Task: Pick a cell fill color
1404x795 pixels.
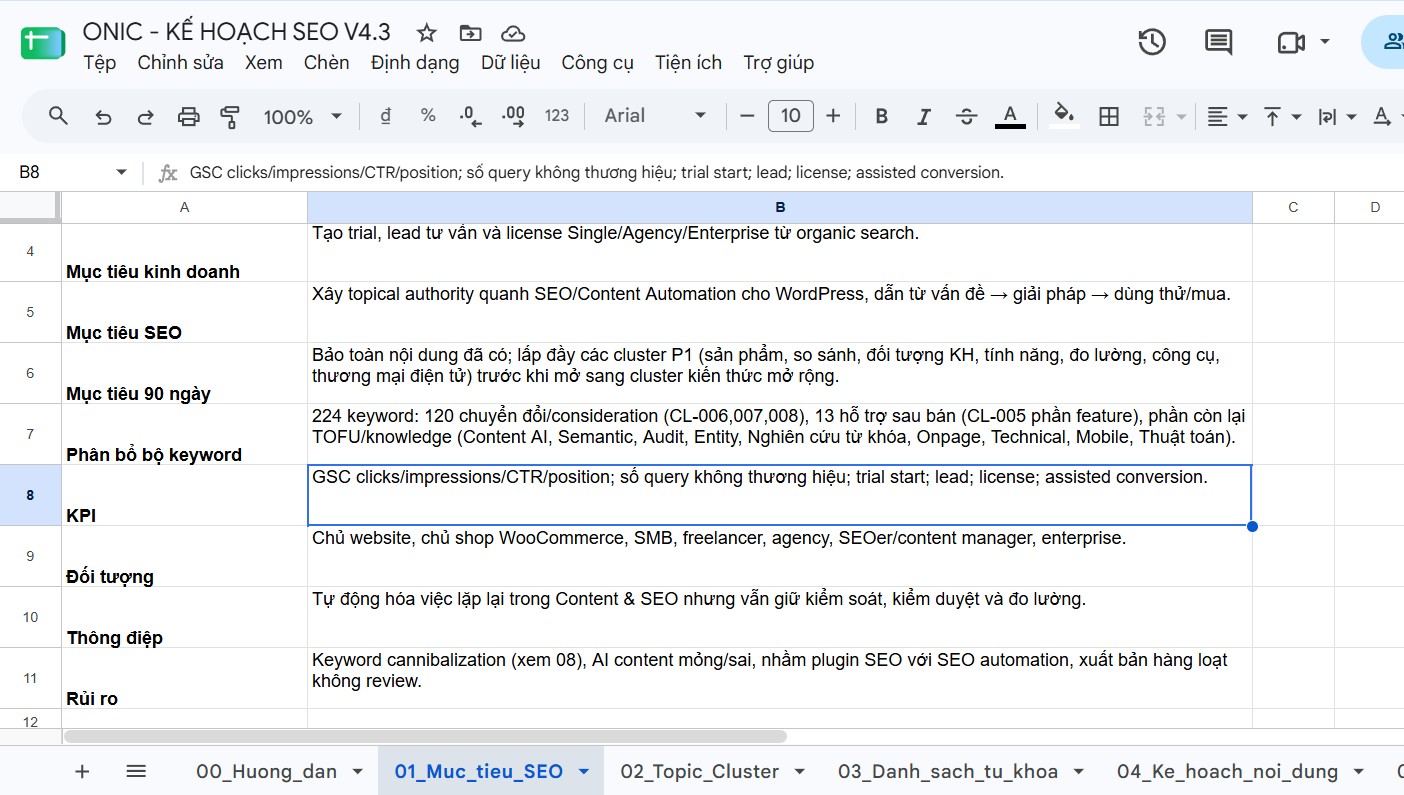Action: tap(1065, 116)
